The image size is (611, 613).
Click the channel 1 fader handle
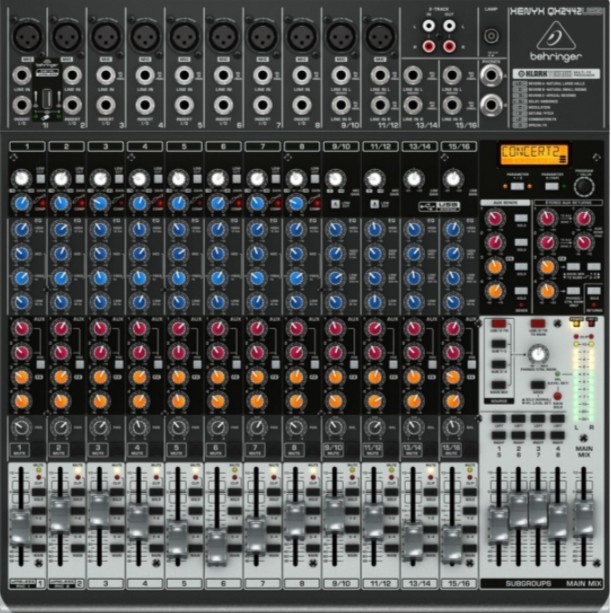[20, 528]
